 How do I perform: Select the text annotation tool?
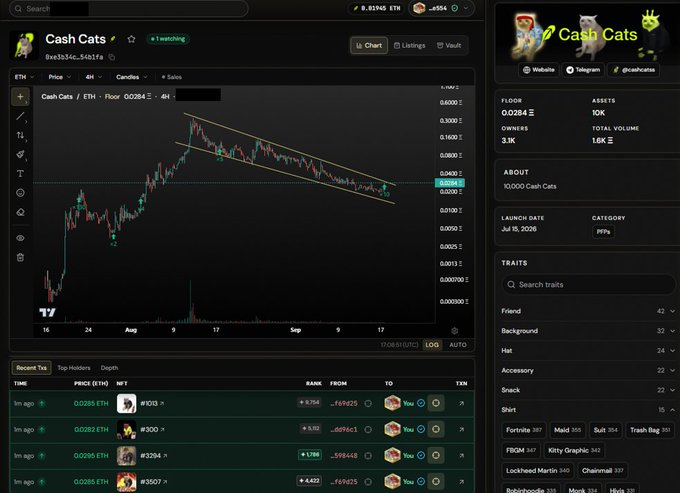click(x=20, y=173)
